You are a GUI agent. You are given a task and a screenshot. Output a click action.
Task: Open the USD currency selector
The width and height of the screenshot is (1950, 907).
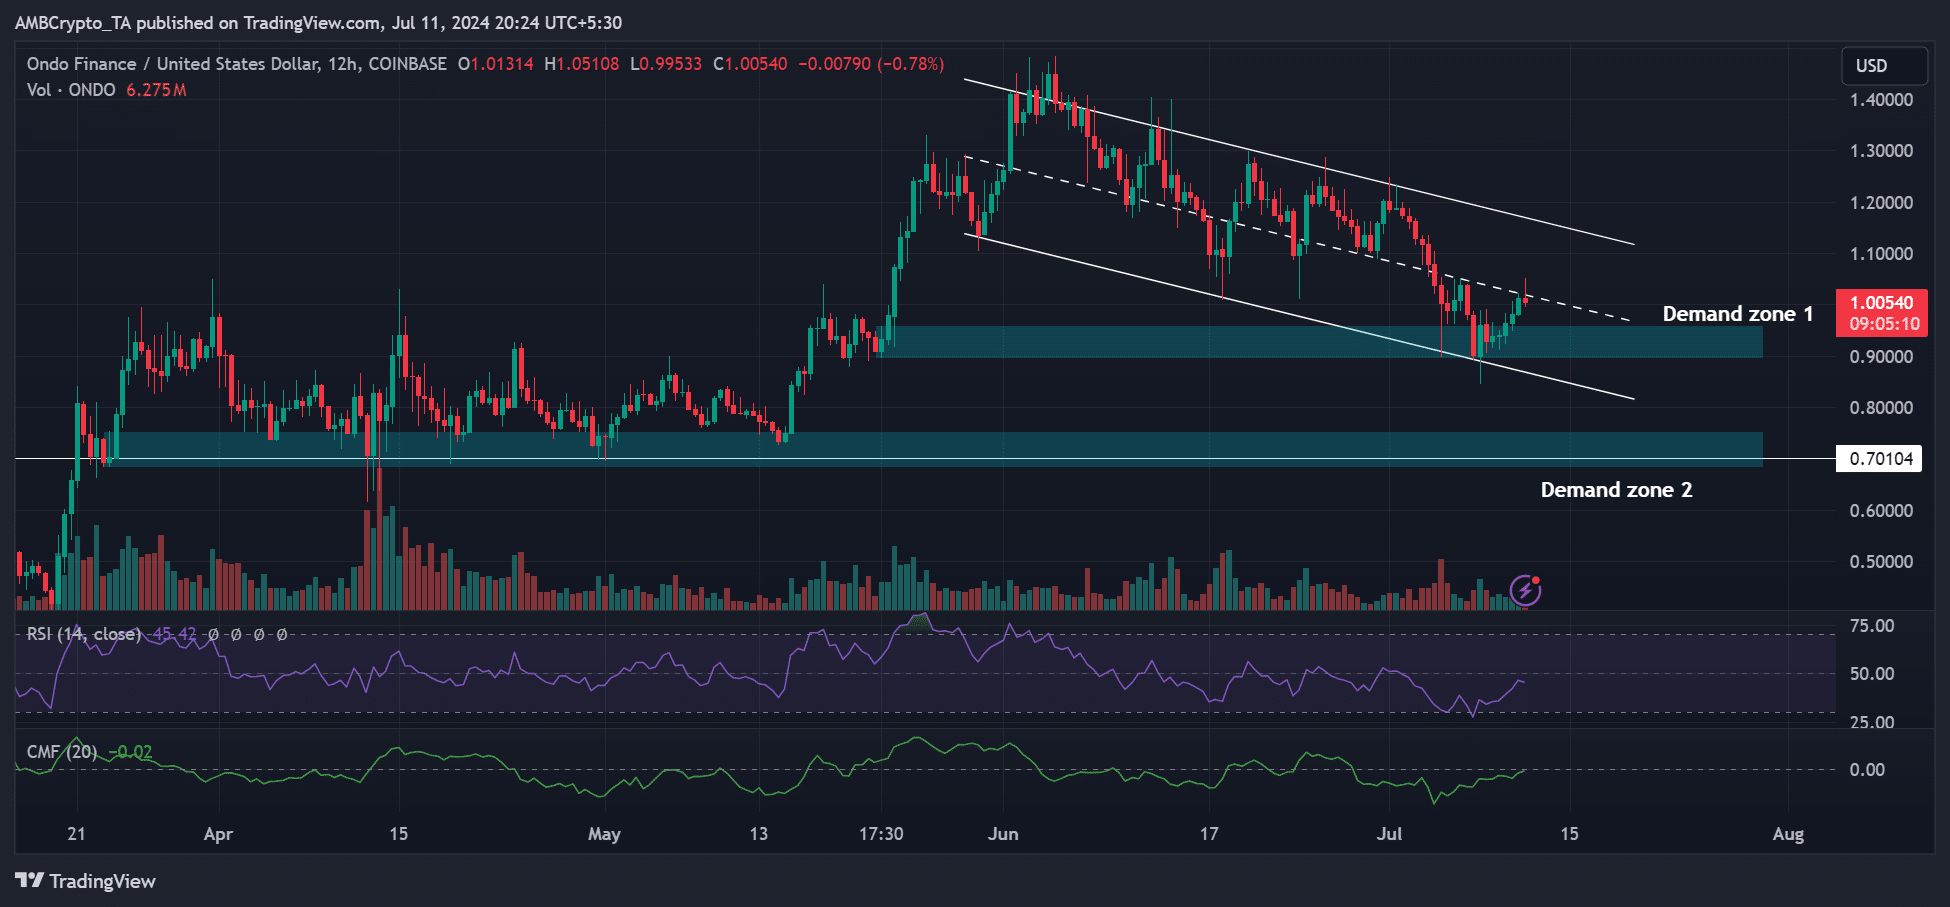coord(1884,66)
